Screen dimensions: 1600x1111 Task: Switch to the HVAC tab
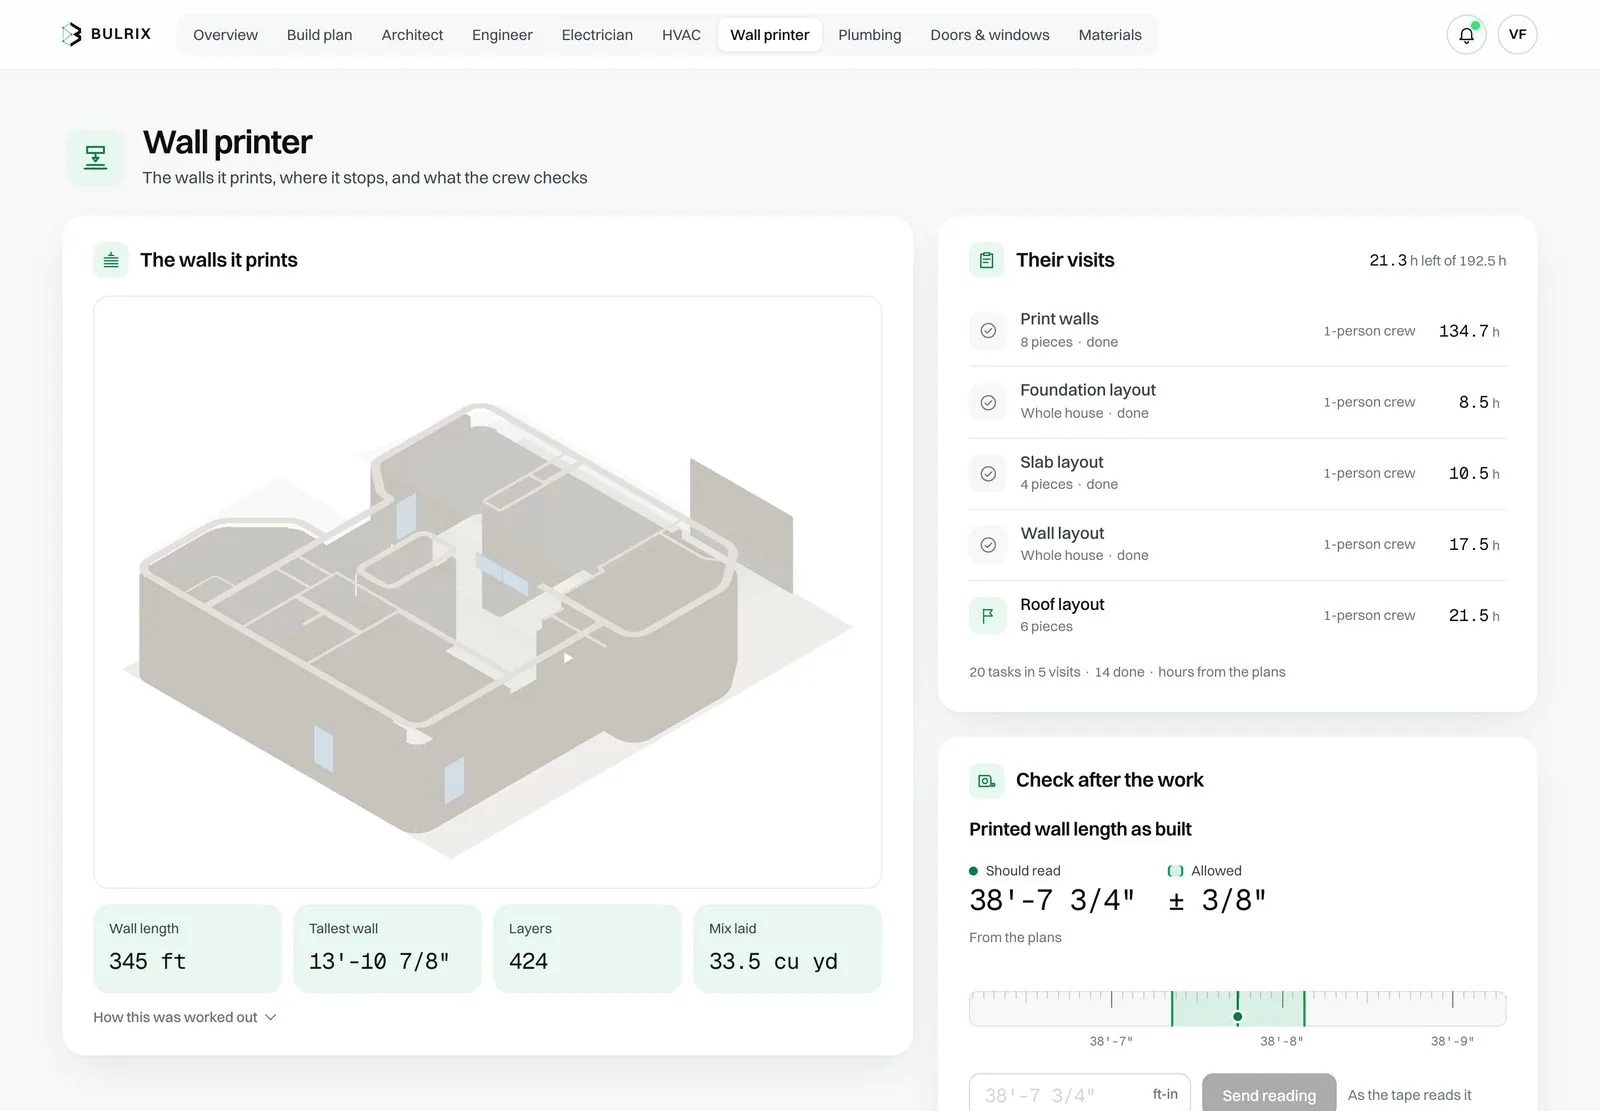[681, 35]
